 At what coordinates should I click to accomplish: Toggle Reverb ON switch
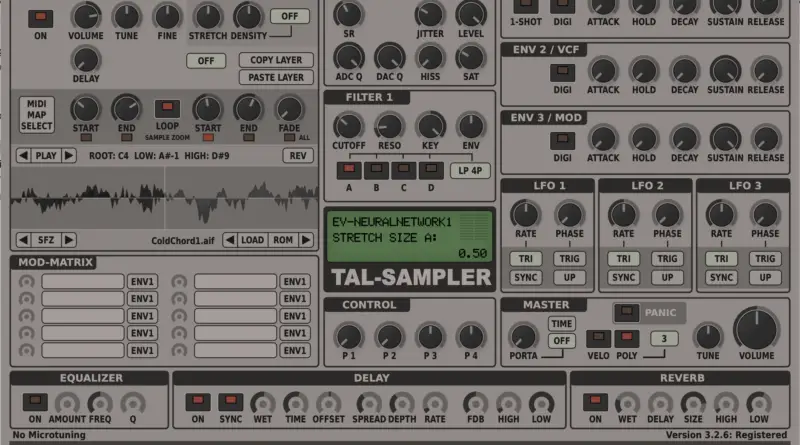click(x=595, y=402)
